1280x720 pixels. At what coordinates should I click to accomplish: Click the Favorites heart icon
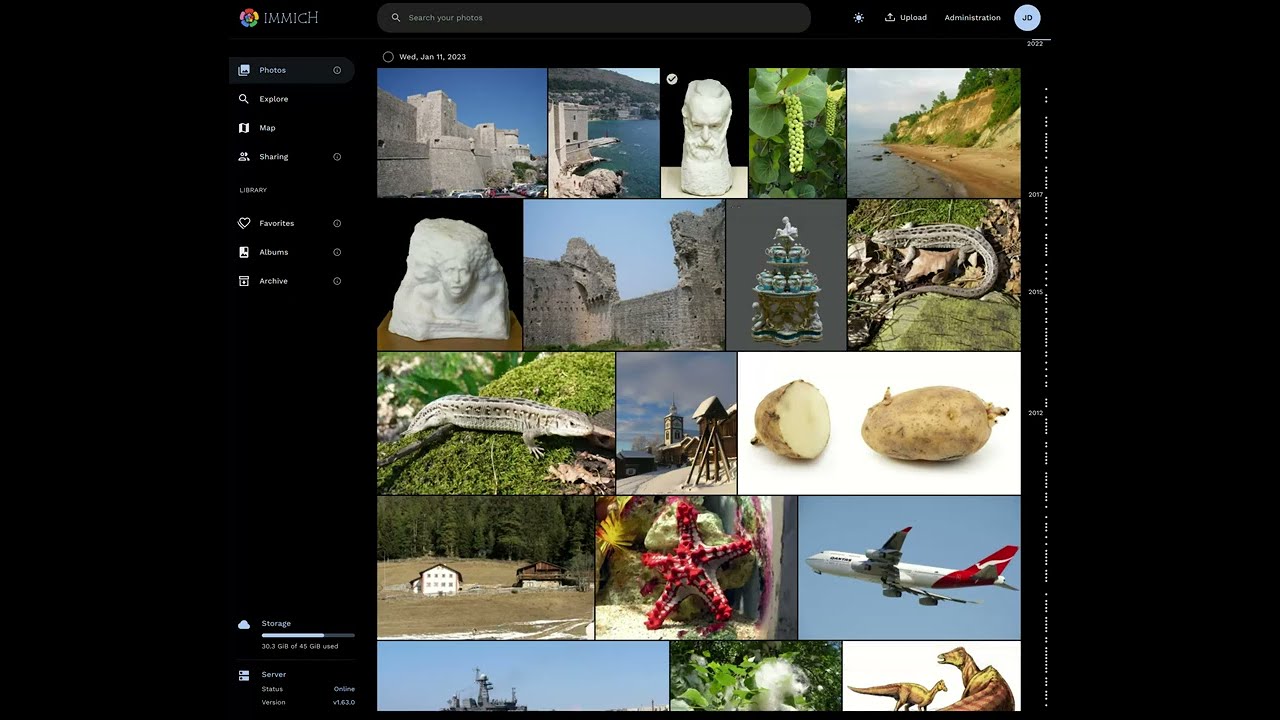[x=244, y=223]
